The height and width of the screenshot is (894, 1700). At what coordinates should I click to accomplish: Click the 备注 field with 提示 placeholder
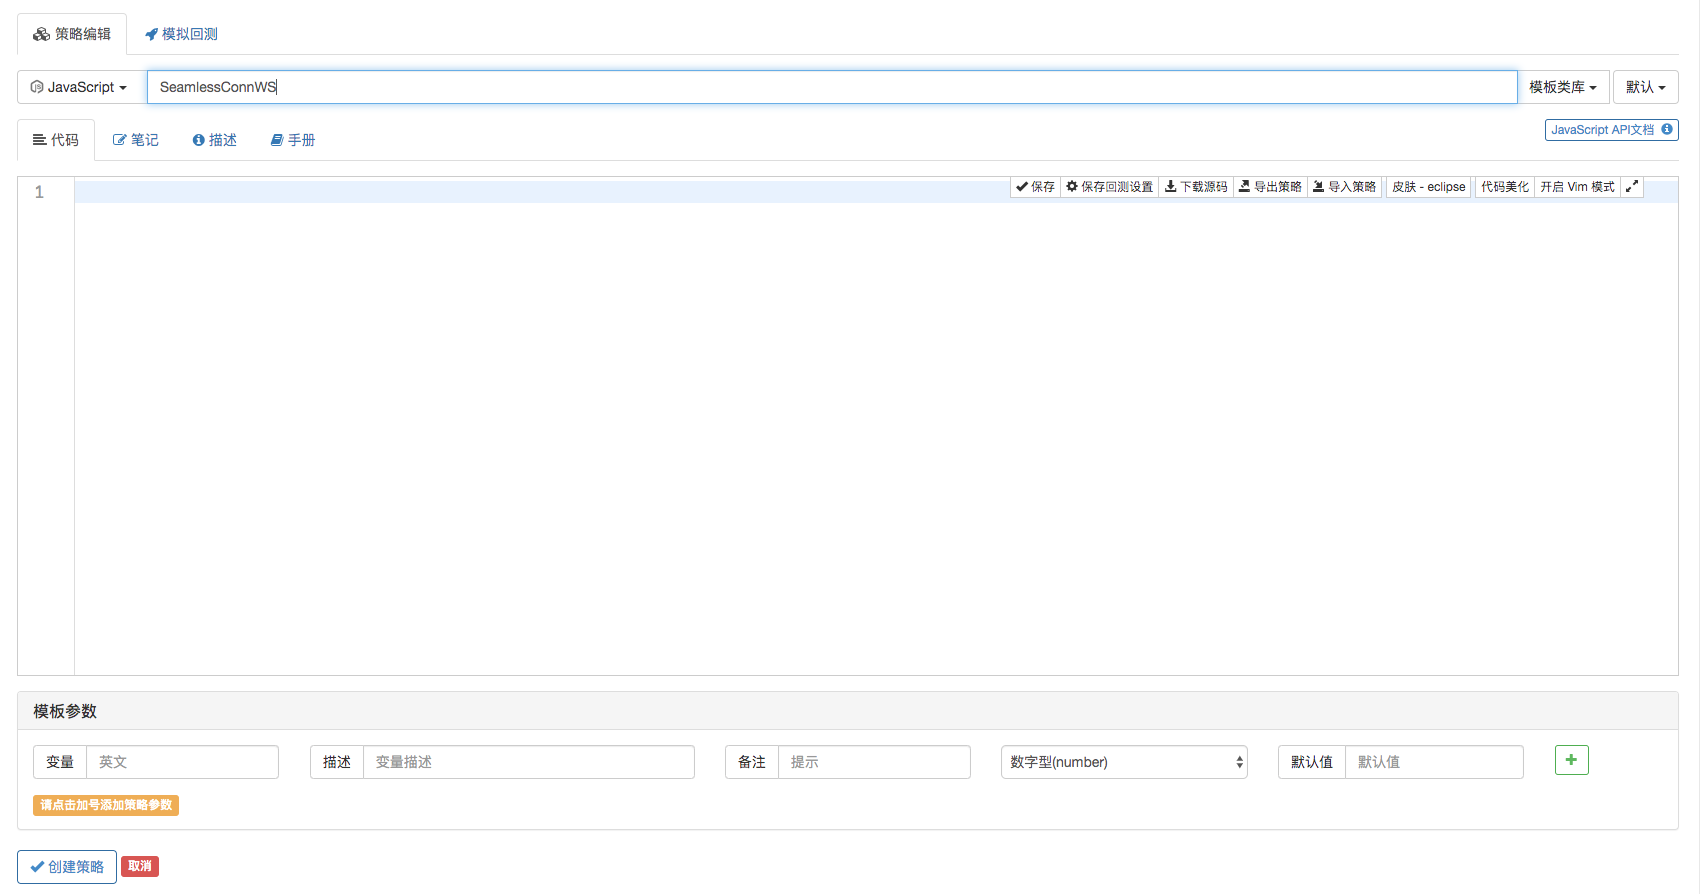874,762
